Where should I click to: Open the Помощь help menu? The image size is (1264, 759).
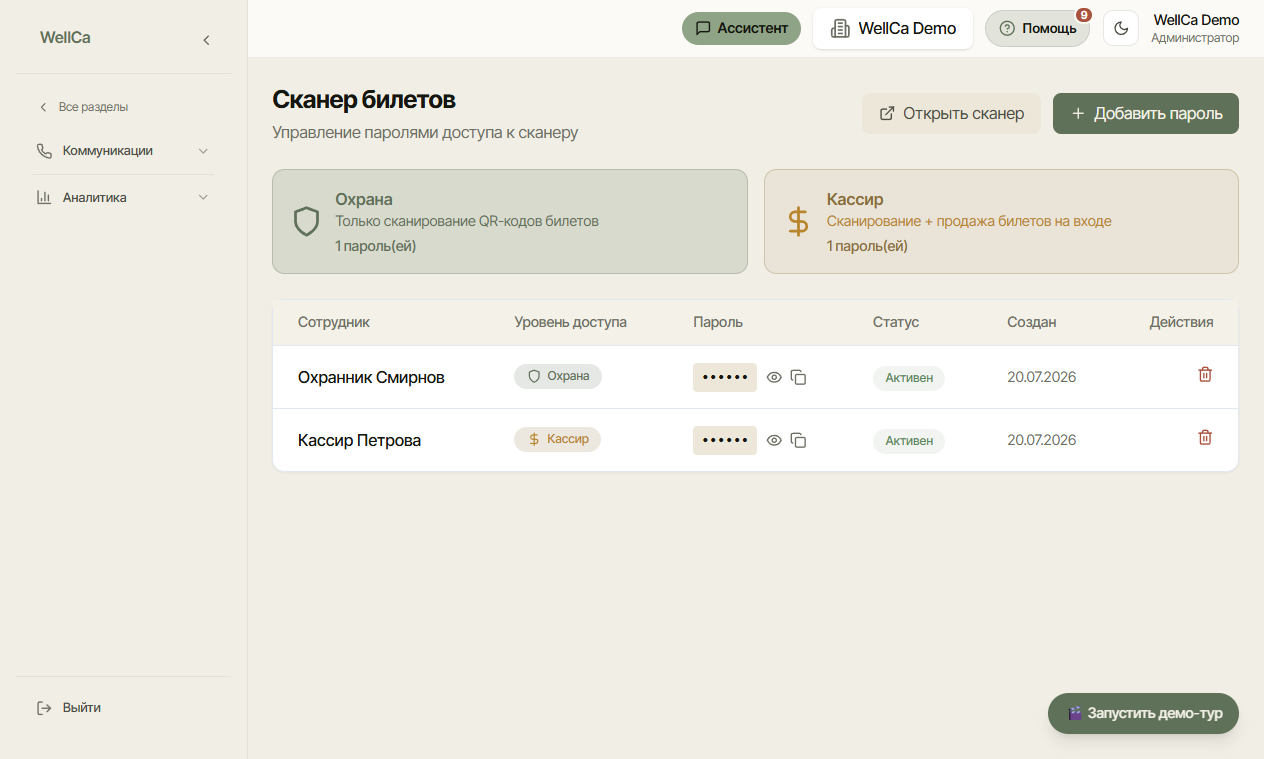(x=1037, y=28)
